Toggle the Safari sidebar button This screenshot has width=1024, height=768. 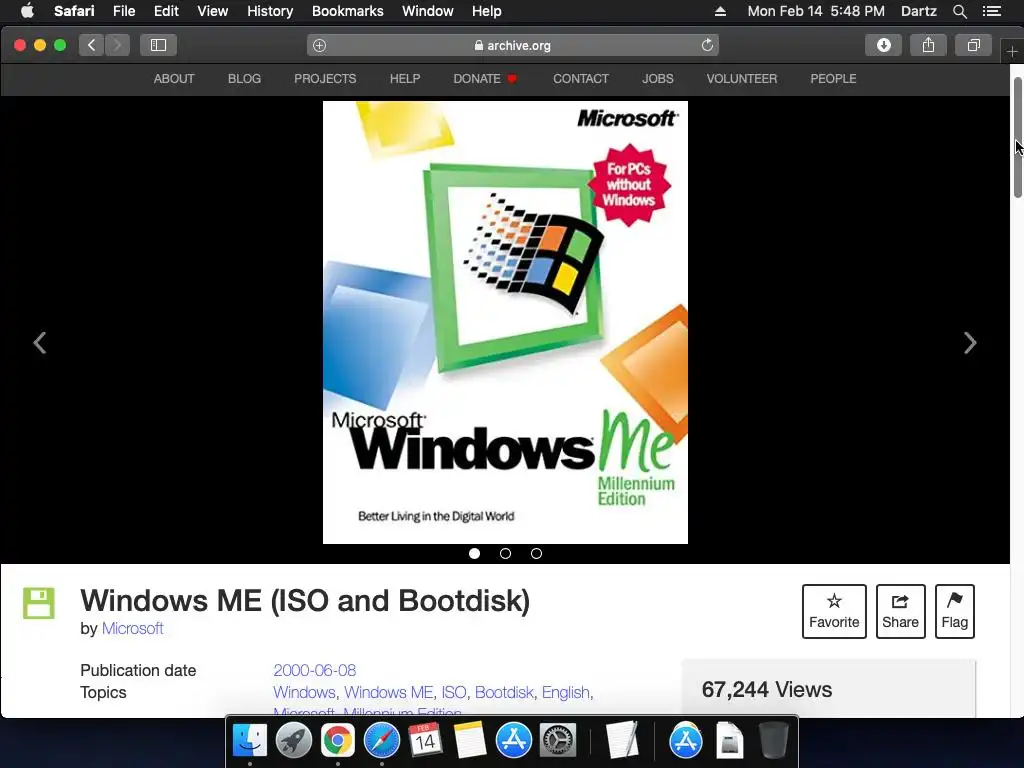pos(159,45)
